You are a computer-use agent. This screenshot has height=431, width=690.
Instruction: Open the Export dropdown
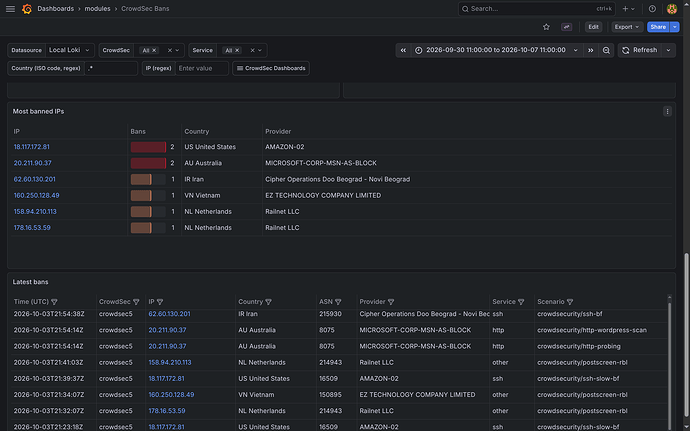627,27
